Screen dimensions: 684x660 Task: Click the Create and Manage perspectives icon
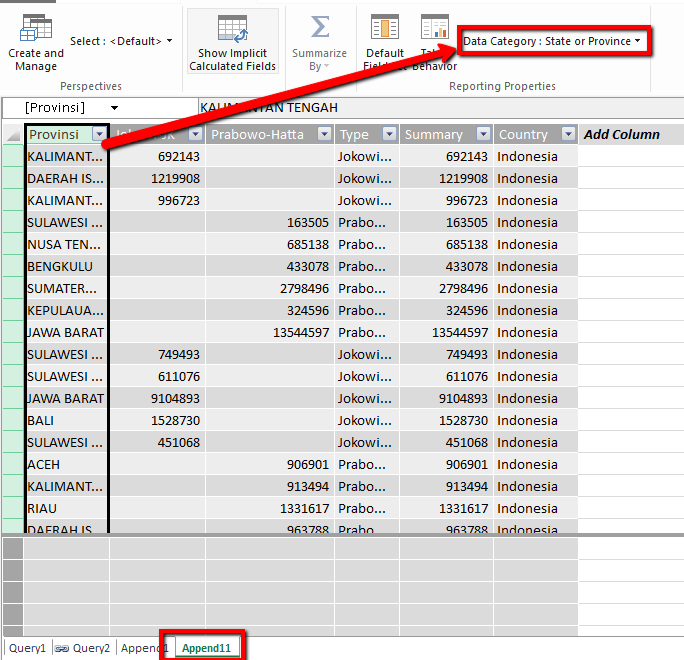tap(36, 28)
